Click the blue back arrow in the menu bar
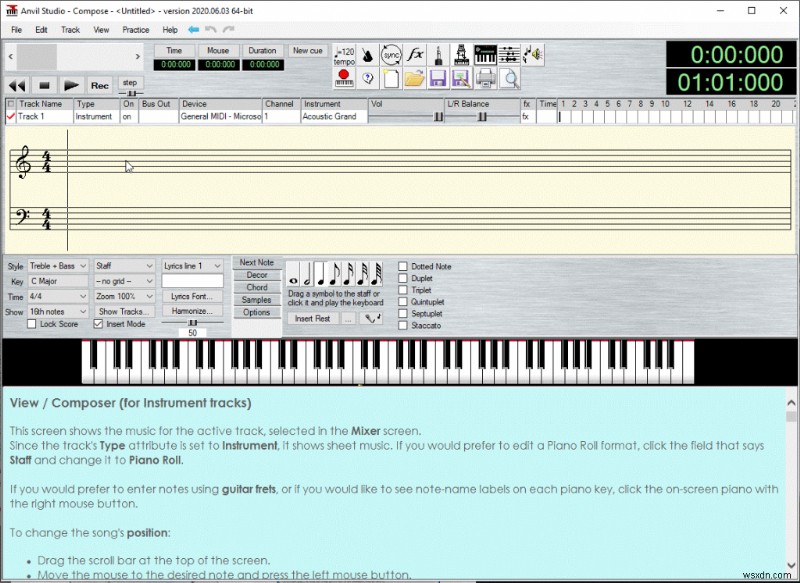This screenshot has height=583, width=800. (193, 30)
